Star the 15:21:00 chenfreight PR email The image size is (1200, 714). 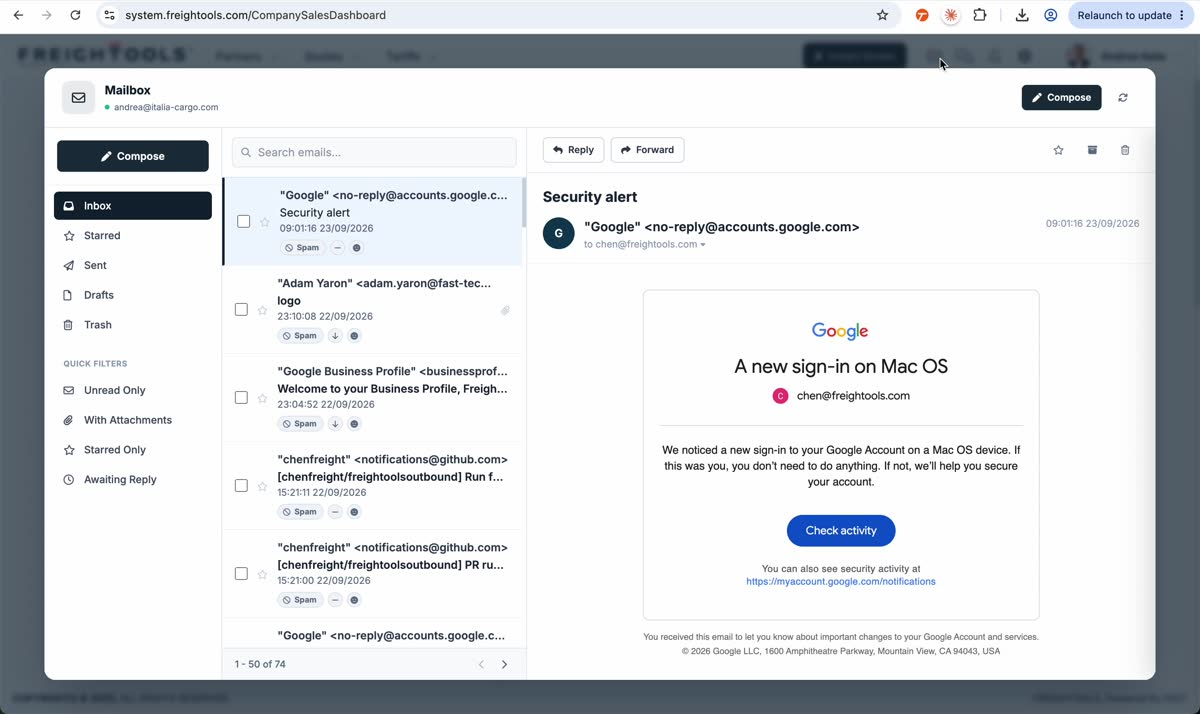tap(262, 574)
